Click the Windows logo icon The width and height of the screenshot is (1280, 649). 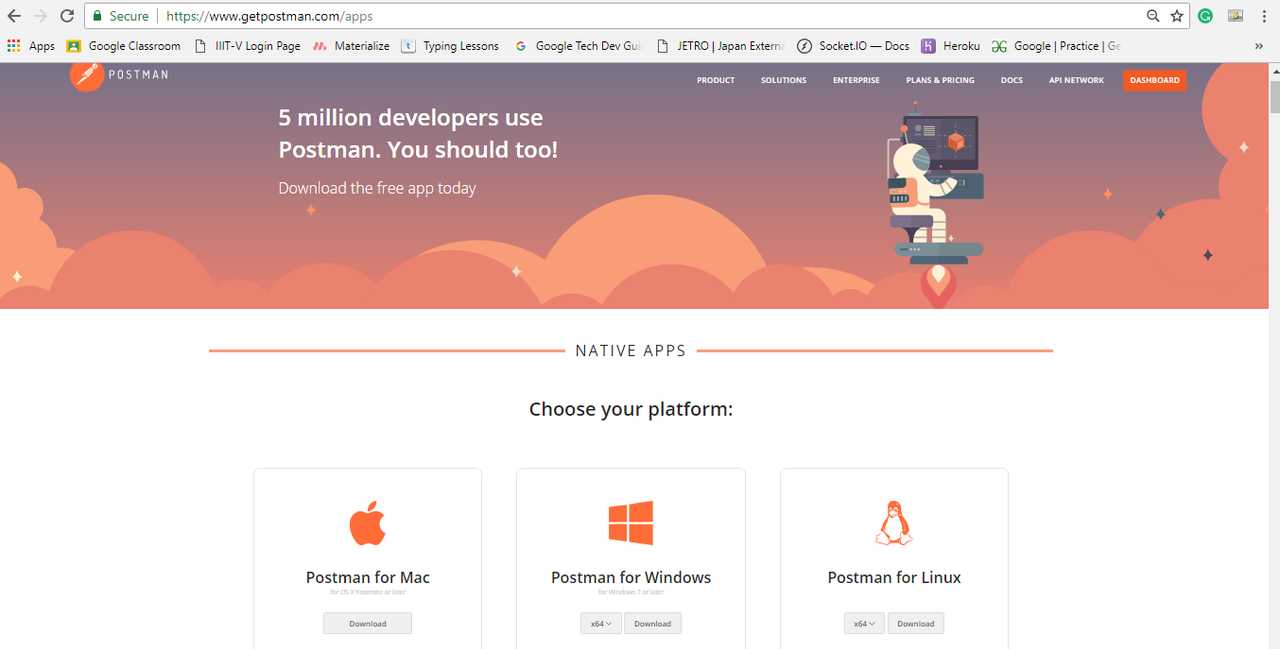[631, 523]
